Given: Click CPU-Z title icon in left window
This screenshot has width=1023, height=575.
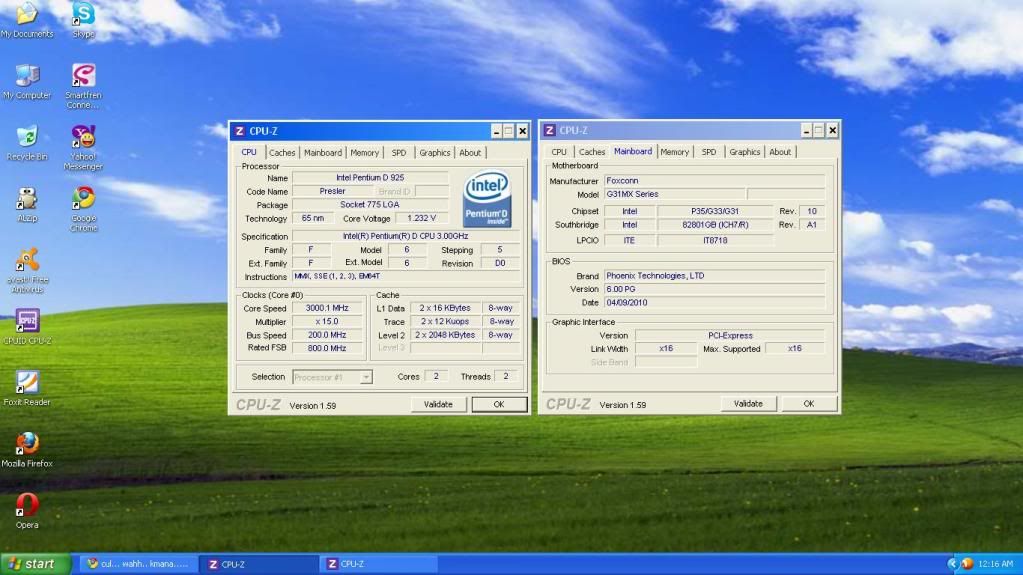Looking at the screenshot, I should 239,131.
